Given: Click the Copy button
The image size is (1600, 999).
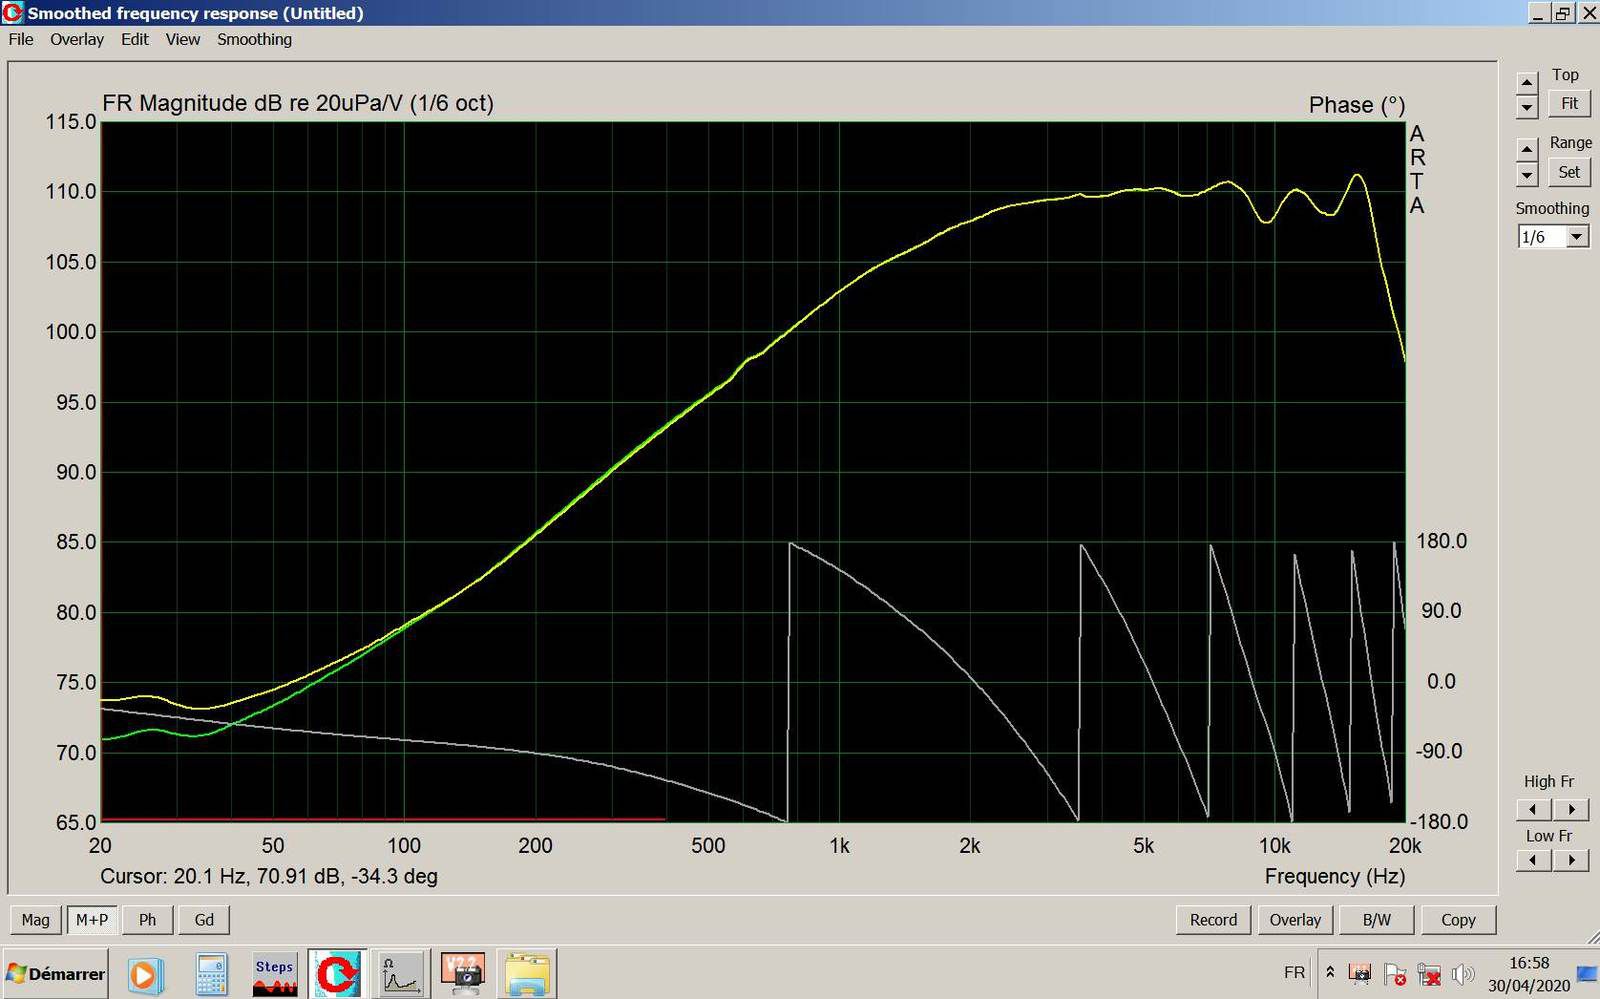Looking at the screenshot, I should pos(1458,919).
